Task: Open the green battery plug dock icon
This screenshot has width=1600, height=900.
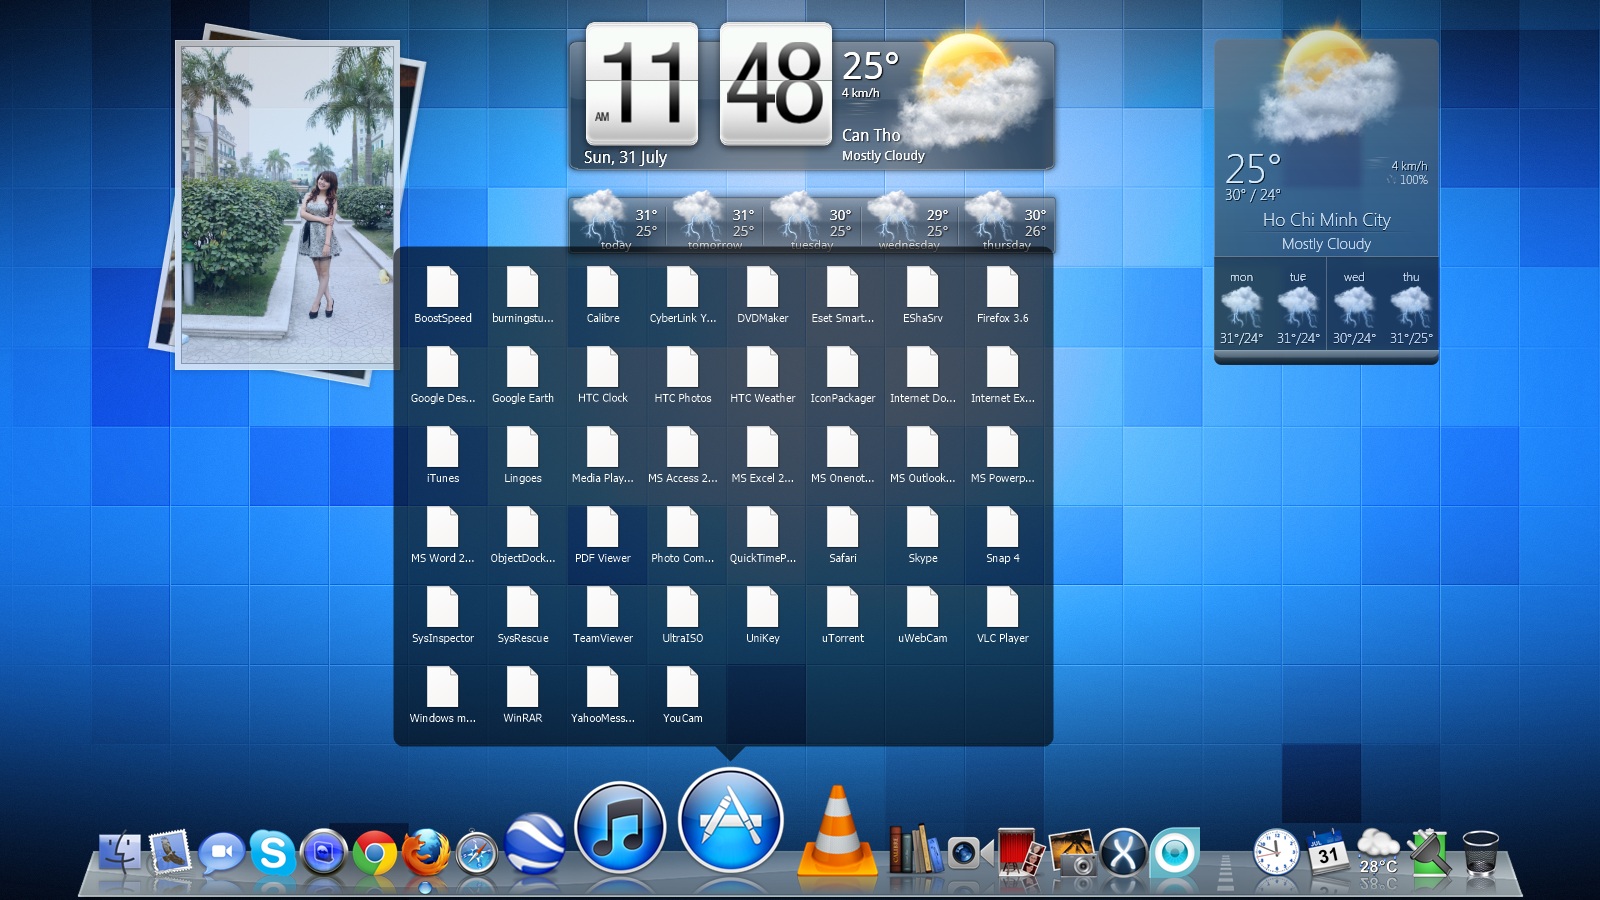Action: click(1430, 853)
